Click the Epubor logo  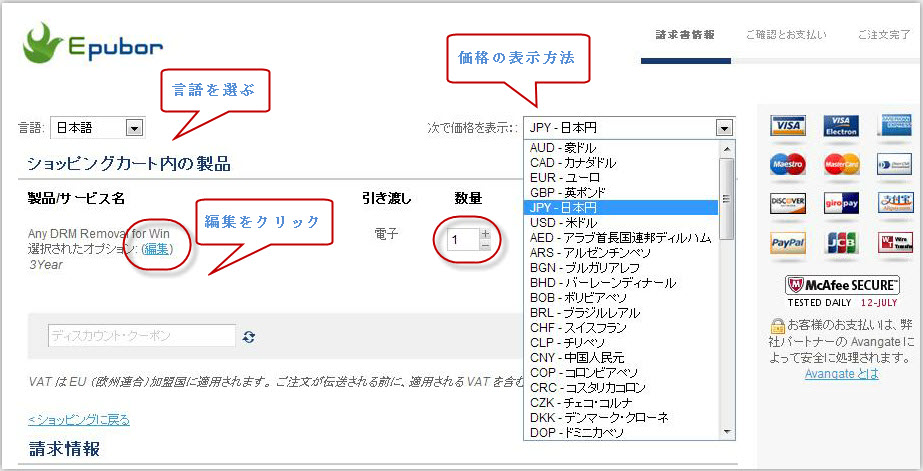pyautogui.click(x=92, y=44)
